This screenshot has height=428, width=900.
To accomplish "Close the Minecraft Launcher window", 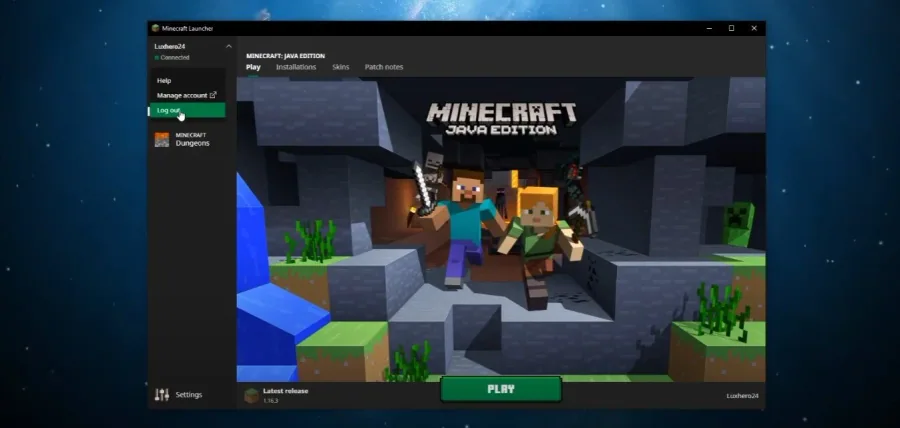I will coord(754,28).
